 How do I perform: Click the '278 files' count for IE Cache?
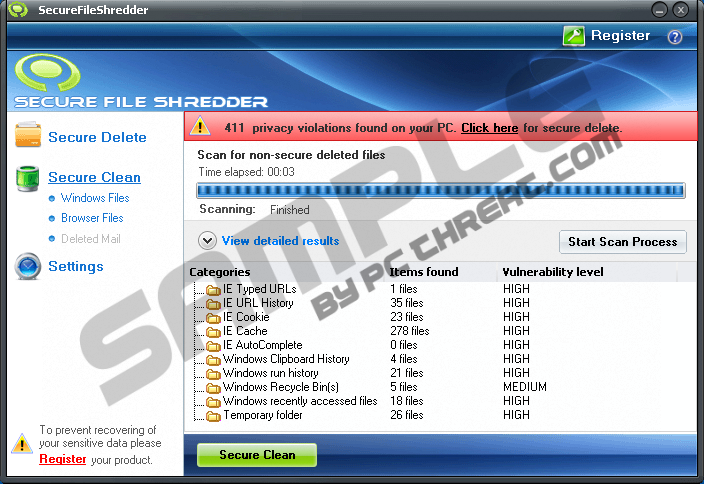click(409, 330)
